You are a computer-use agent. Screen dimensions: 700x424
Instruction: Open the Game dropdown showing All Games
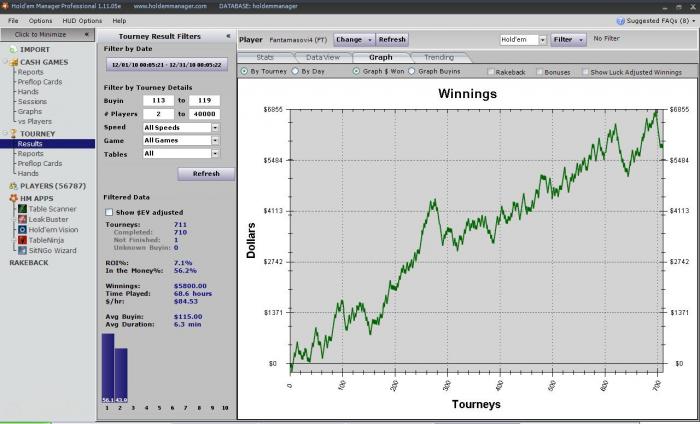(x=181, y=141)
